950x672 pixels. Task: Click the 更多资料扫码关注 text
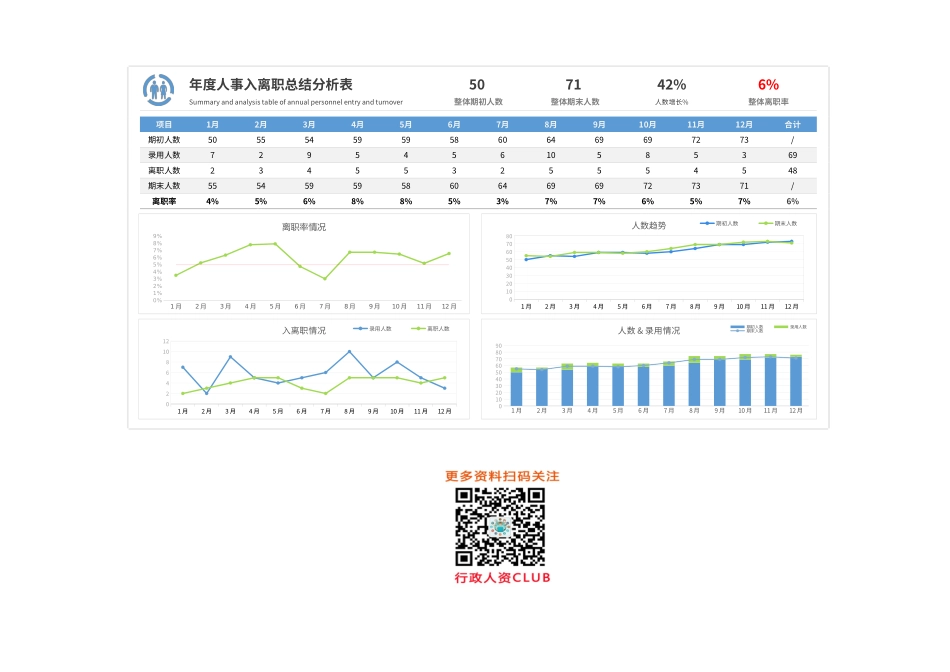coord(502,476)
